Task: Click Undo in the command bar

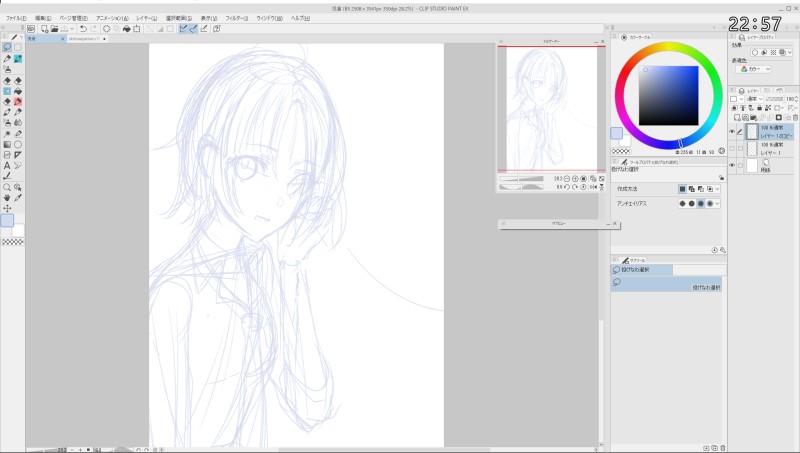Action: 83,29
